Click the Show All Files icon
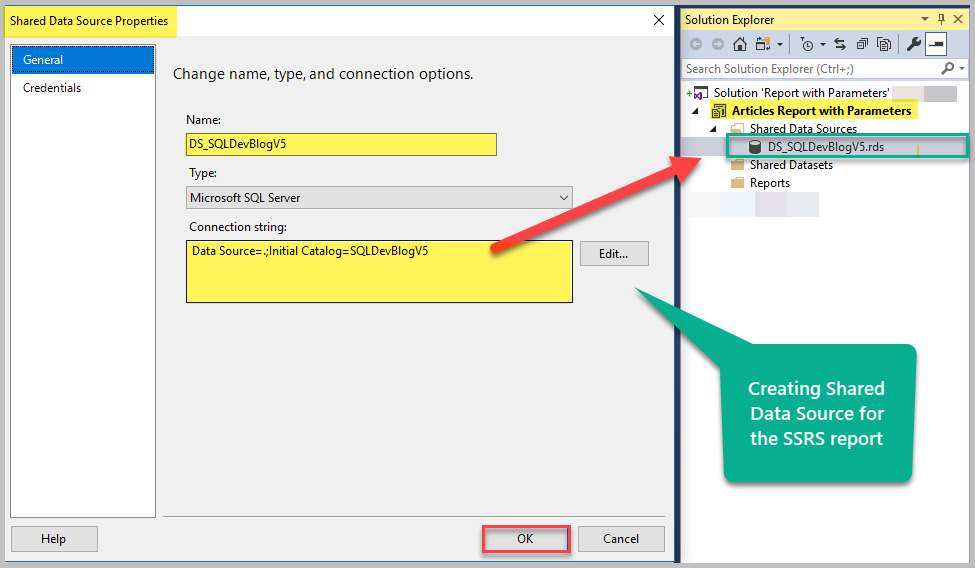This screenshot has width=975, height=568. point(884,44)
